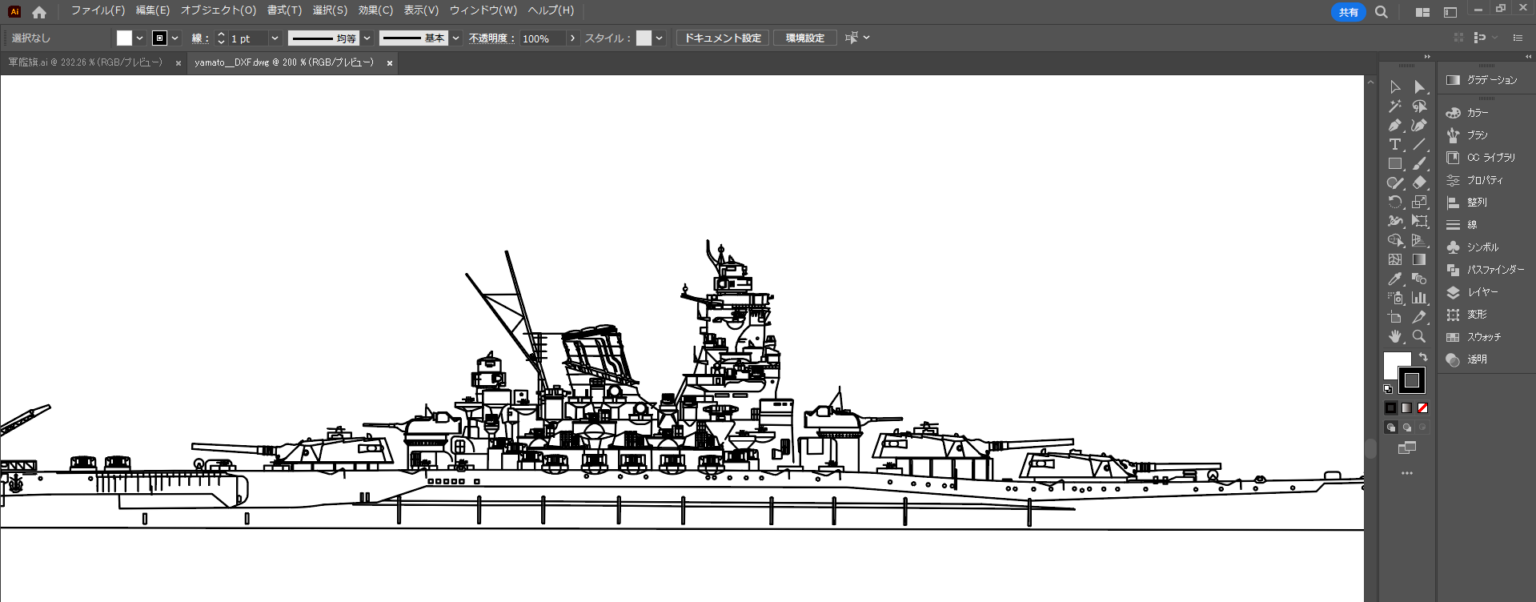Open the stroke weight 1 pt dropdown

[x=275, y=38]
